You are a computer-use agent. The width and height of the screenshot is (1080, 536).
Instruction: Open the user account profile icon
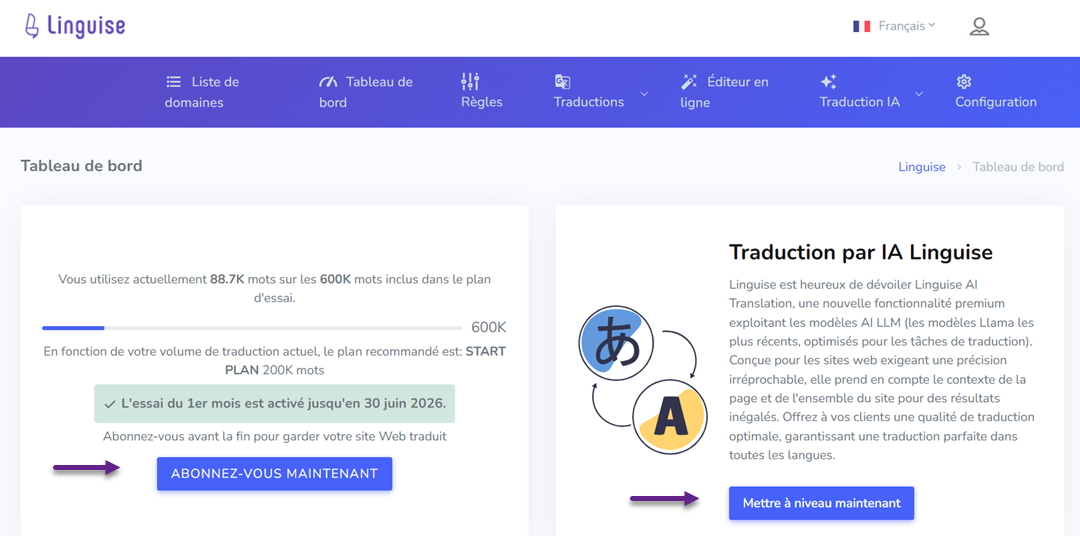(x=979, y=27)
